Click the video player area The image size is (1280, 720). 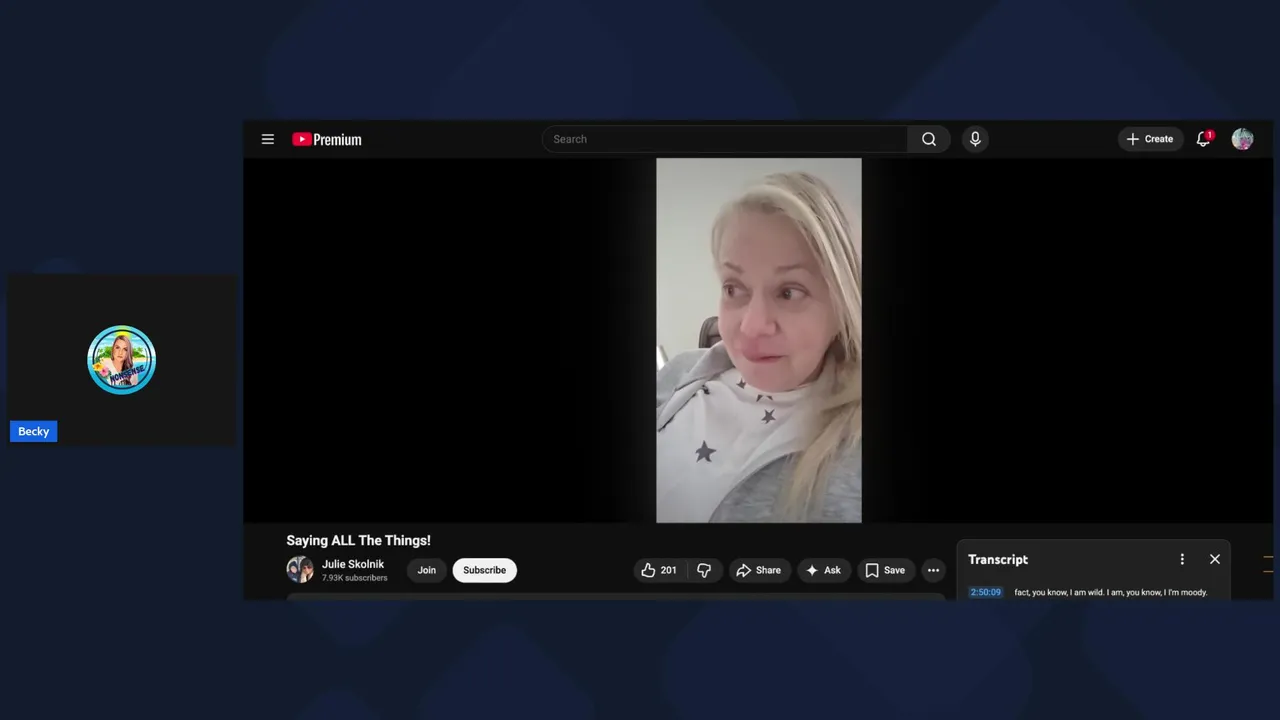[758, 340]
